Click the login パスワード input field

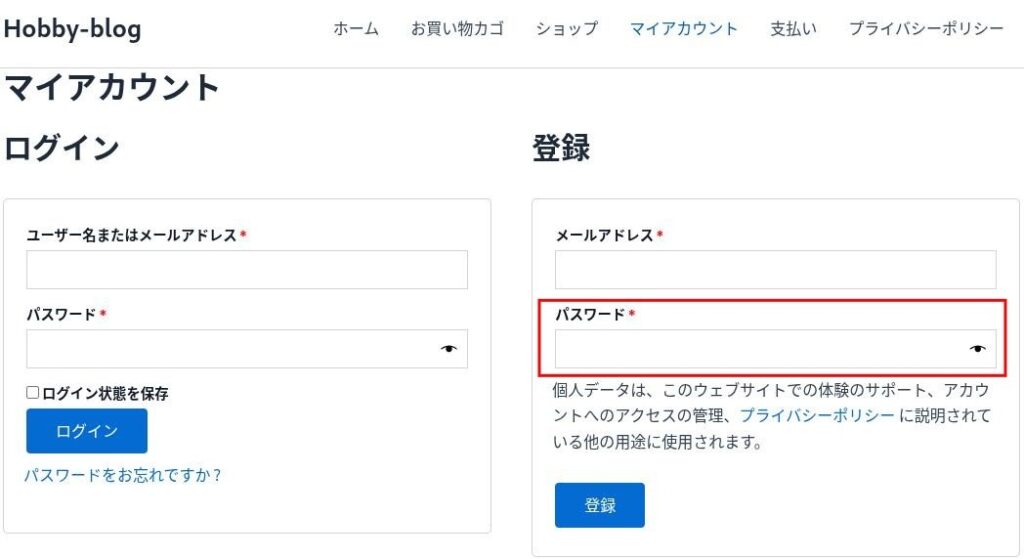pos(230,349)
